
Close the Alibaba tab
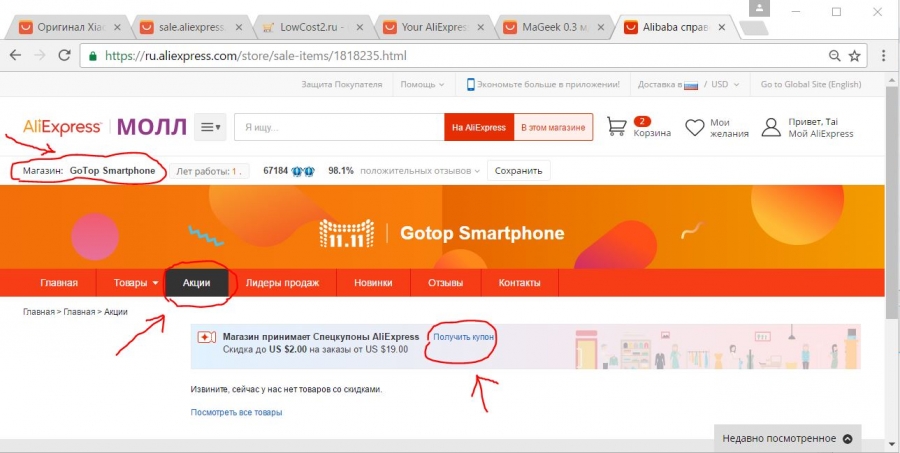coord(721,27)
